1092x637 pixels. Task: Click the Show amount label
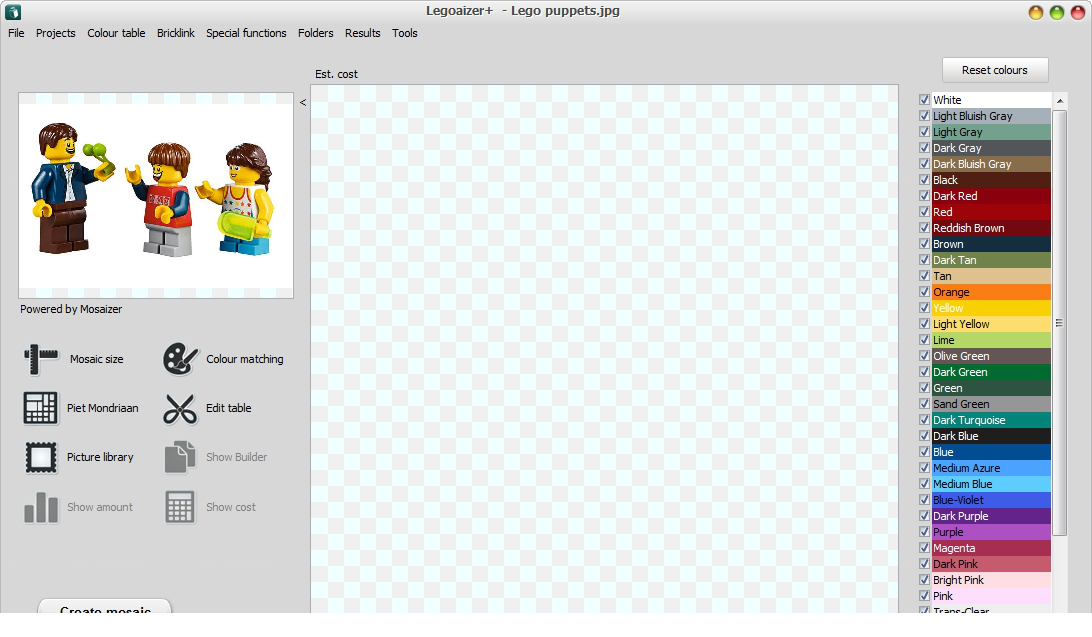point(100,507)
